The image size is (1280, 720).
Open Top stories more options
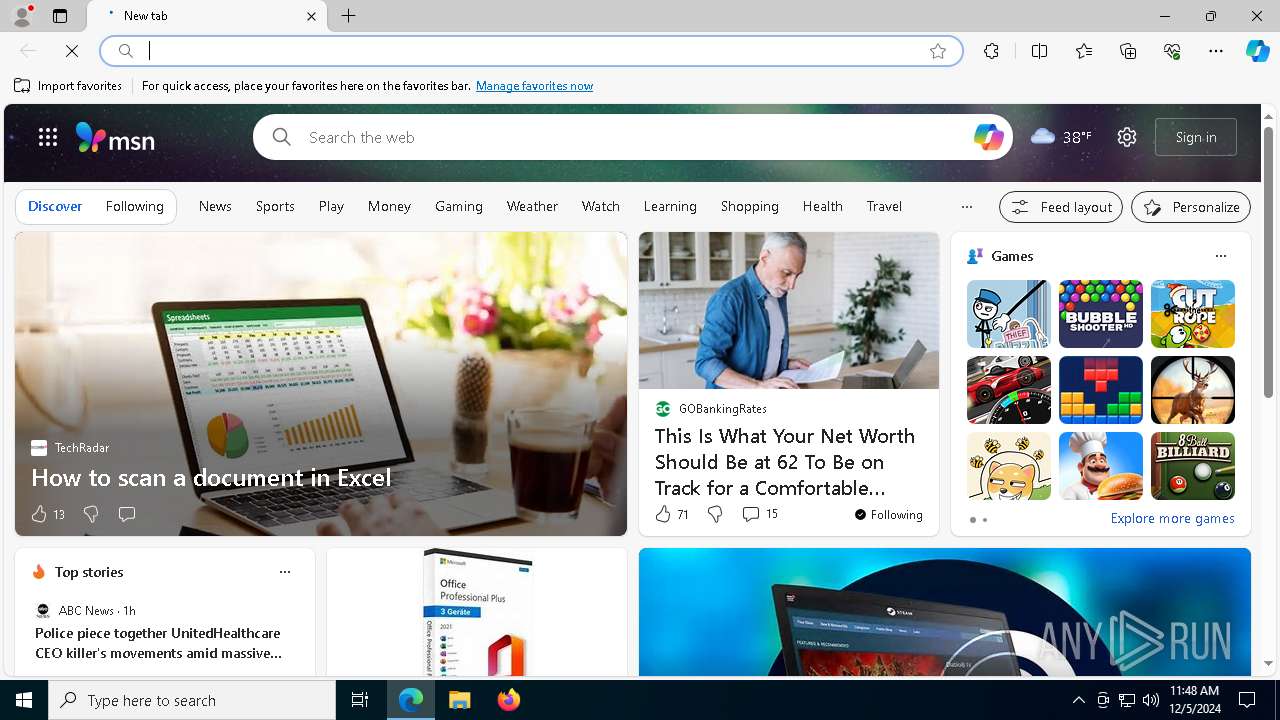pyautogui.click(x=285, y=572)
